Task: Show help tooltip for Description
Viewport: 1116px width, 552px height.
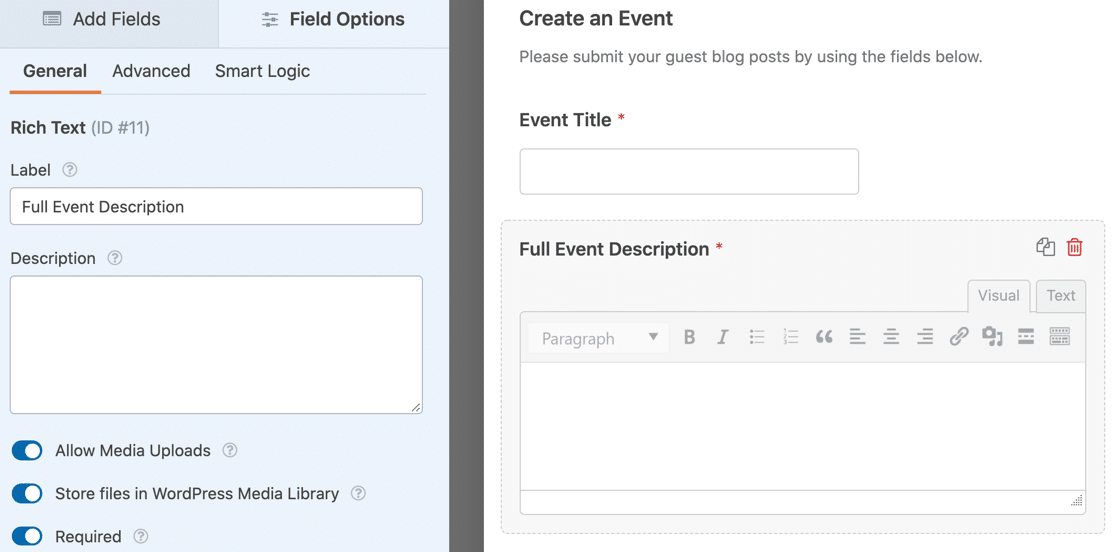Action: point(115,258)
